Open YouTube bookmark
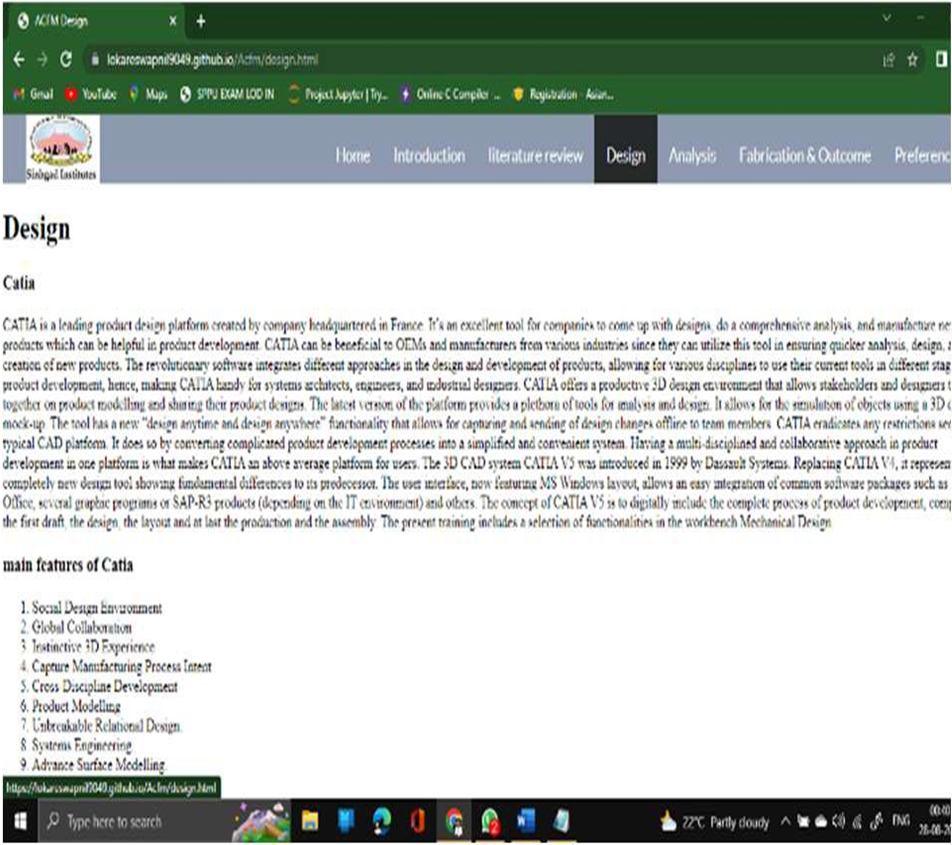The image size is (952, 845). click(x=90, y=94)
